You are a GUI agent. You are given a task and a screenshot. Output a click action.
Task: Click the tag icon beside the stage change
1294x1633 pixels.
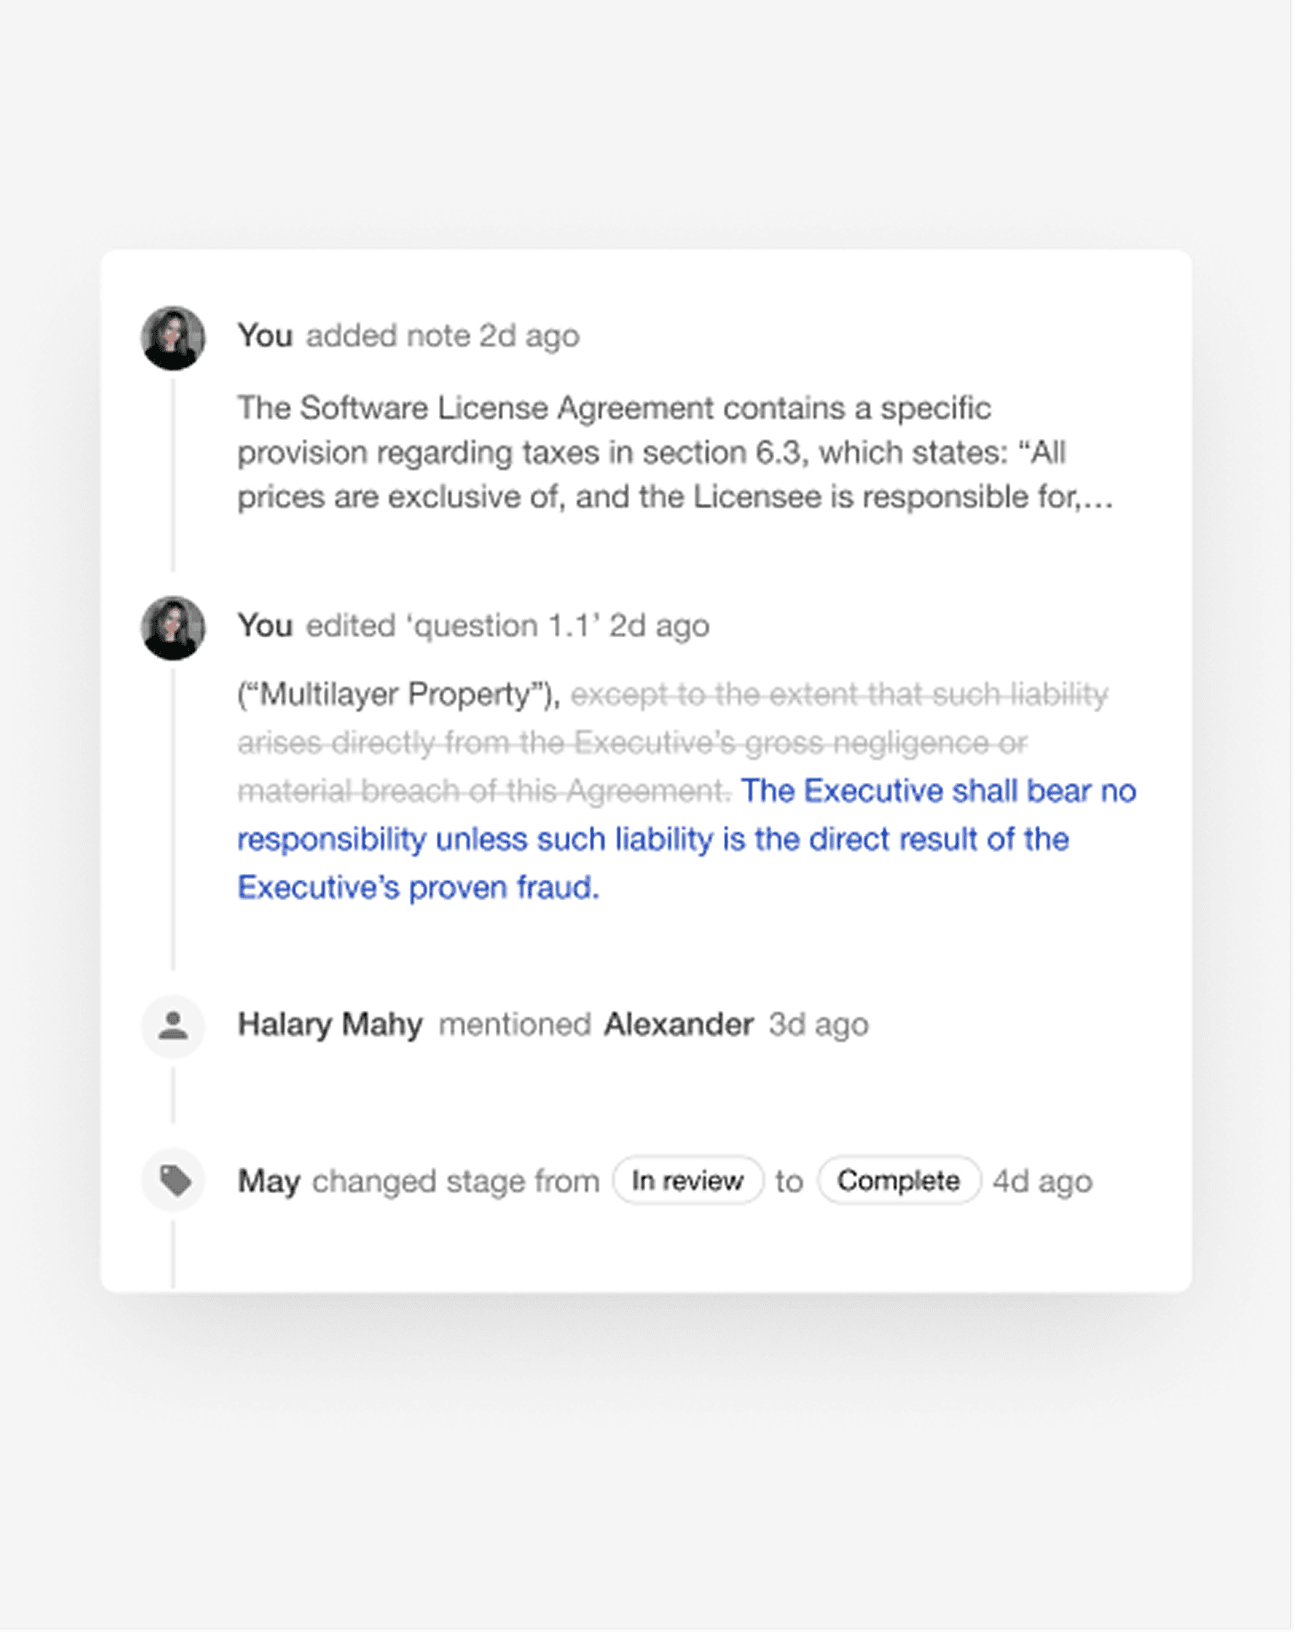pos(175,1181)
